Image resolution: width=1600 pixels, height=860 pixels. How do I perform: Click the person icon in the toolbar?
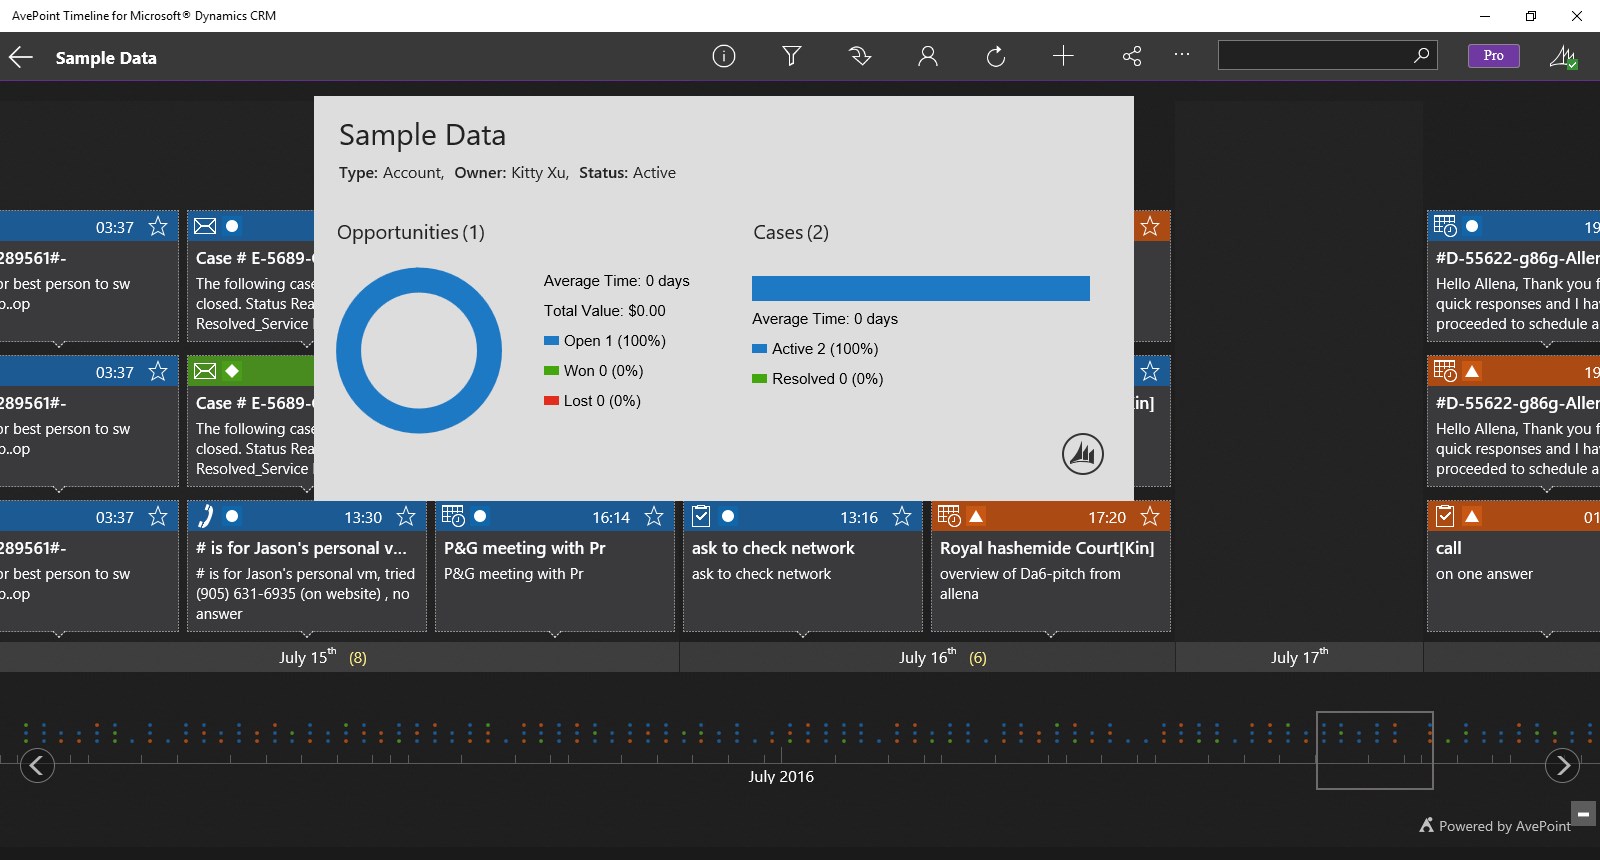pyautogui.click(x=928, y=56)
